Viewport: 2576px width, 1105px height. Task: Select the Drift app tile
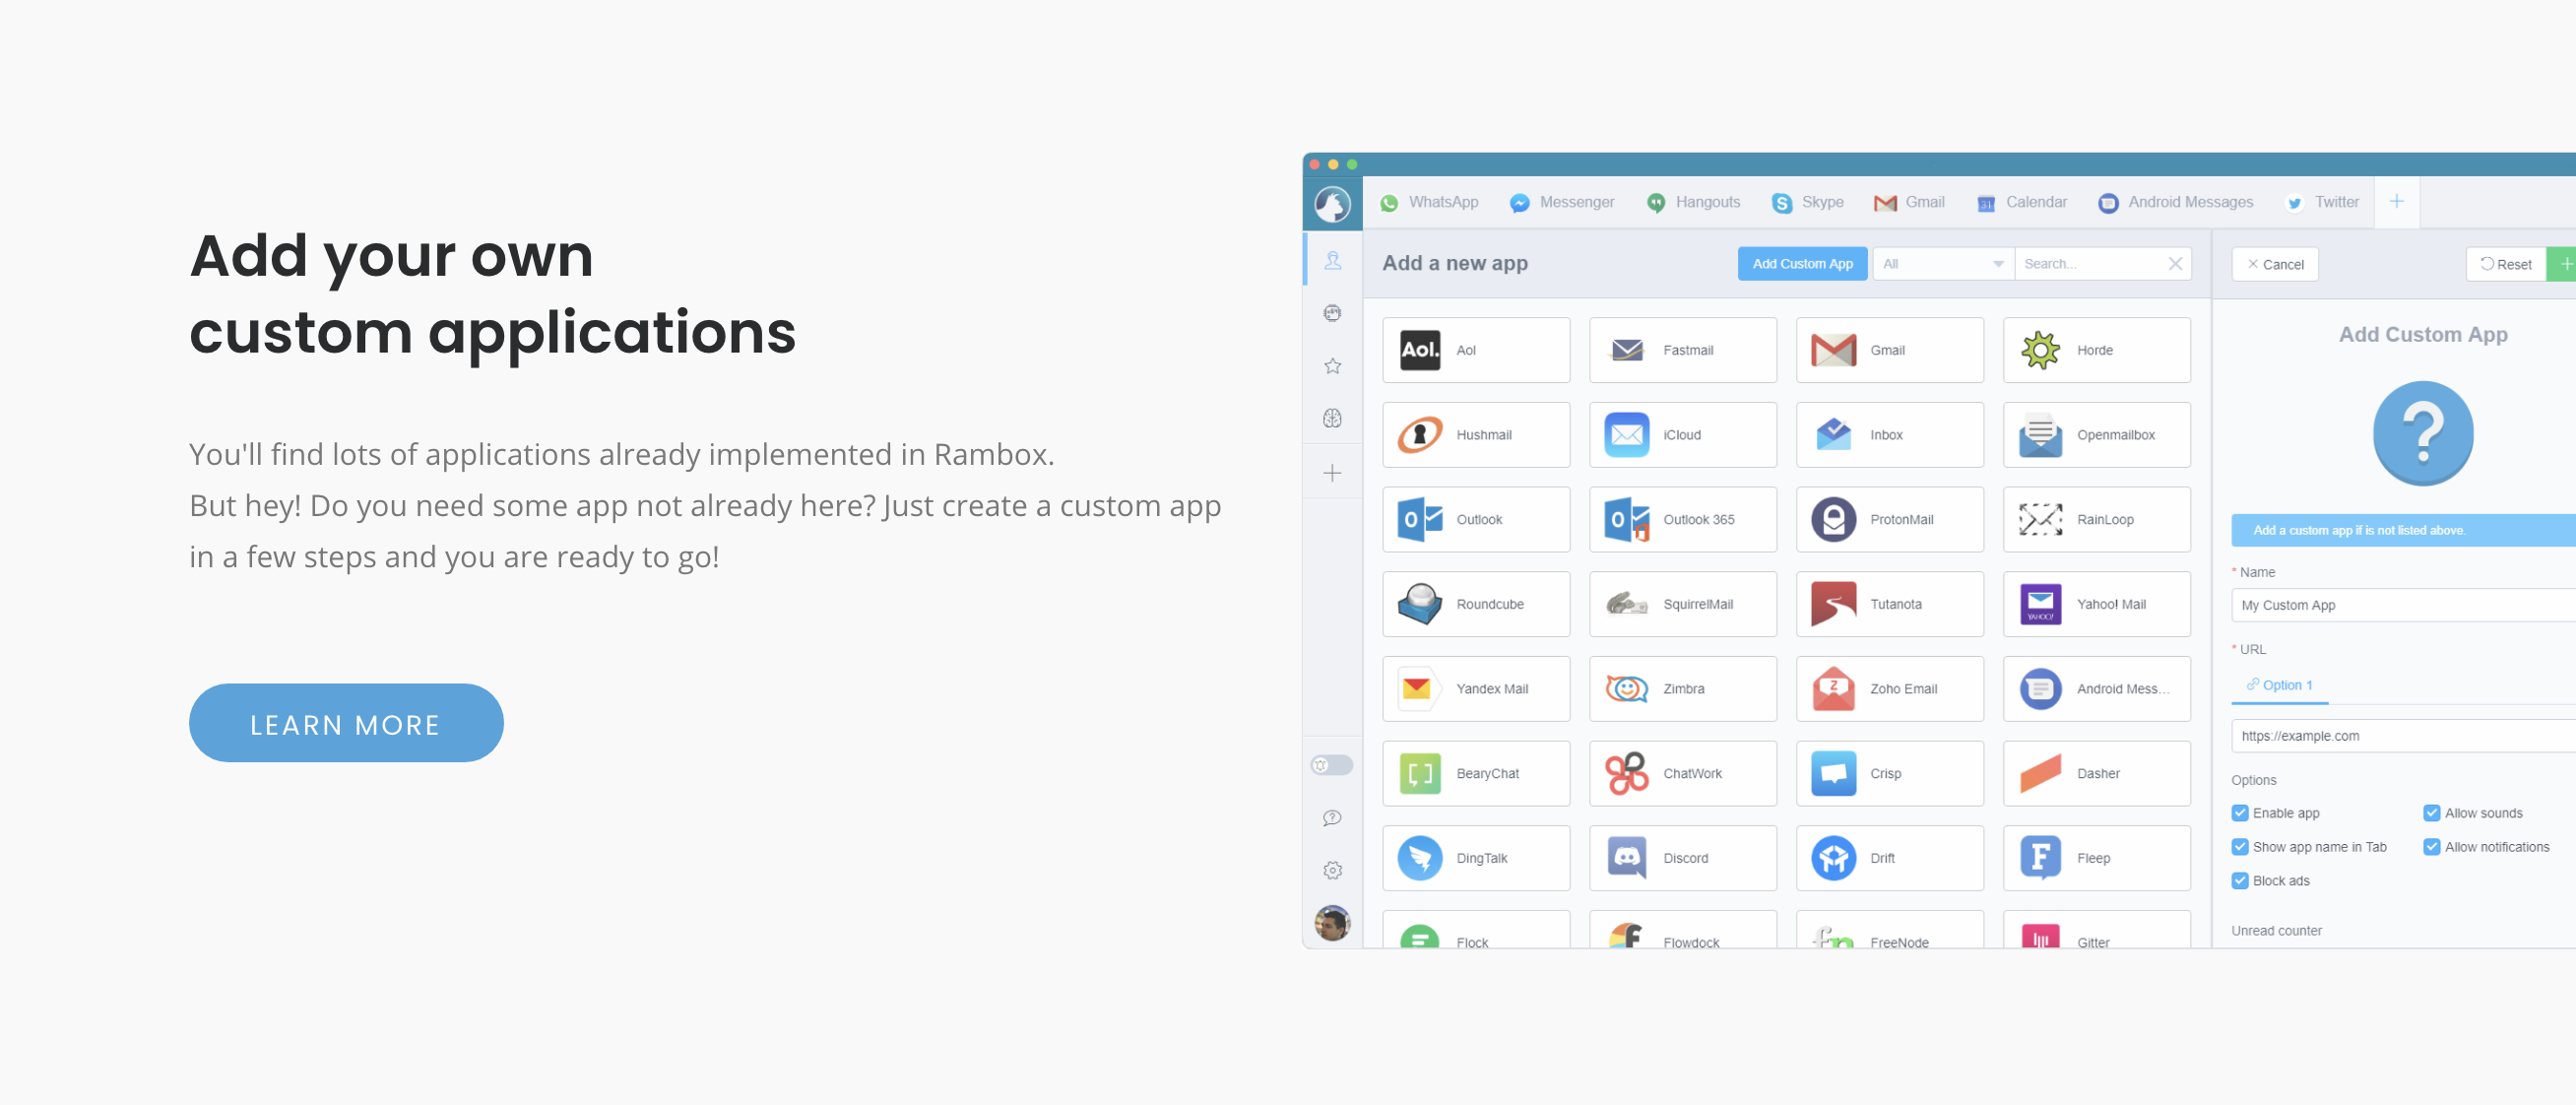point(1890,858)
